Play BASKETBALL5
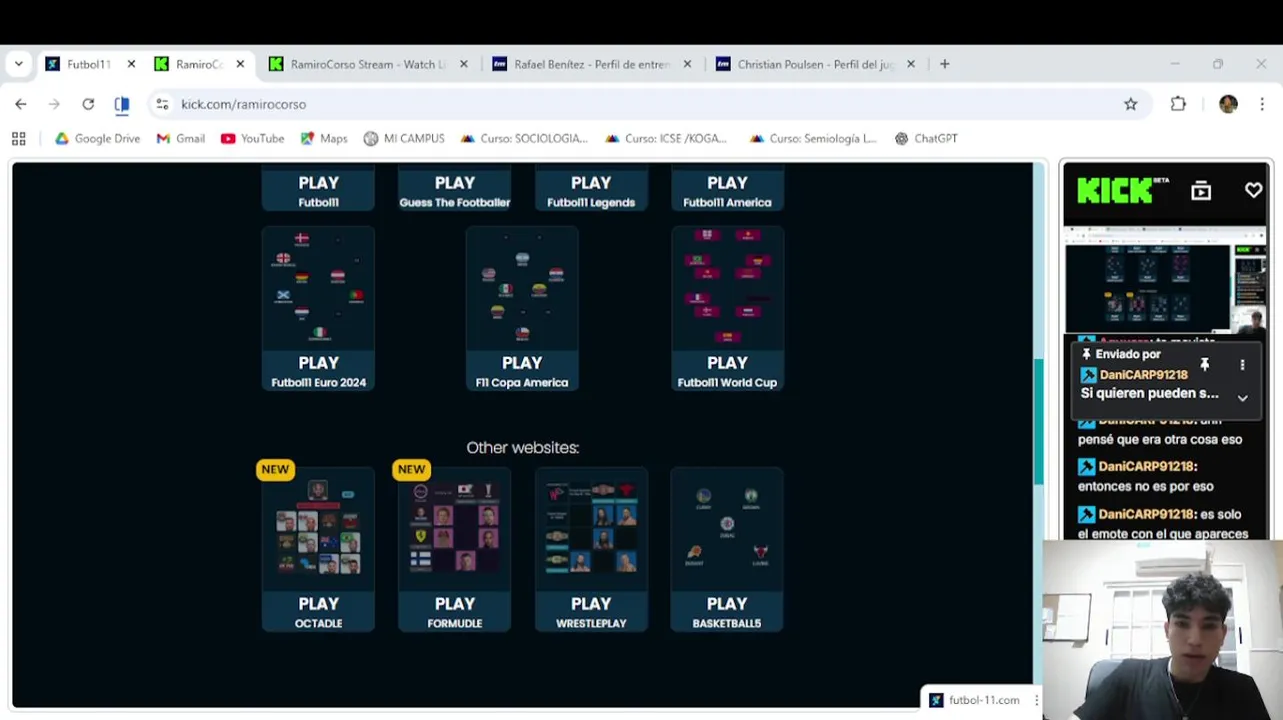Image resolution: width=1283 pixels, height=720 pixels. tap(727, 612)
